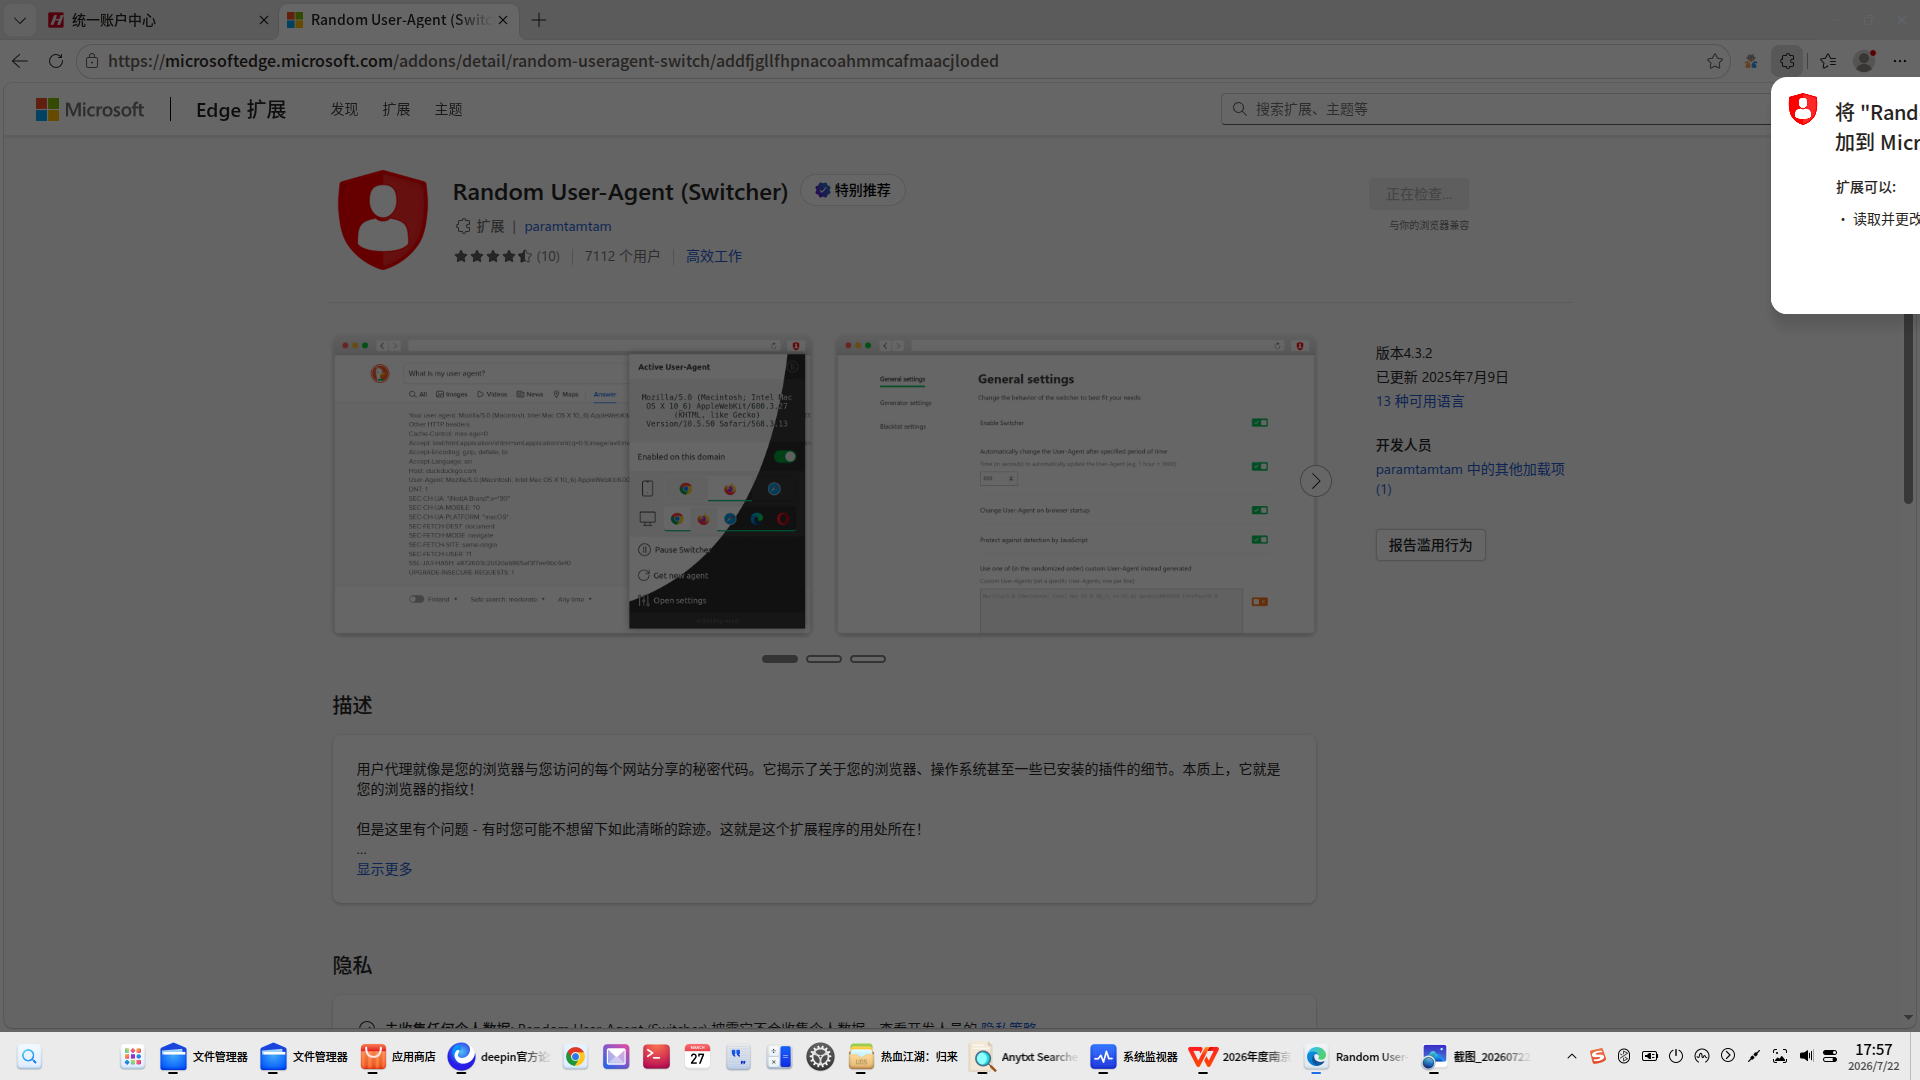Open the paramtamtam developer link
Screen dimensions: 1920x1080
click(568, 226)
